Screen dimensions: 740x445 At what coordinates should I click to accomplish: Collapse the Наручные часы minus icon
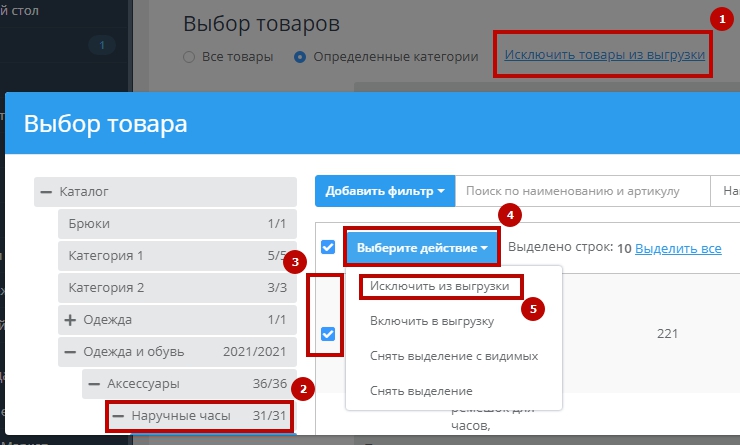(x=117, y=415)
